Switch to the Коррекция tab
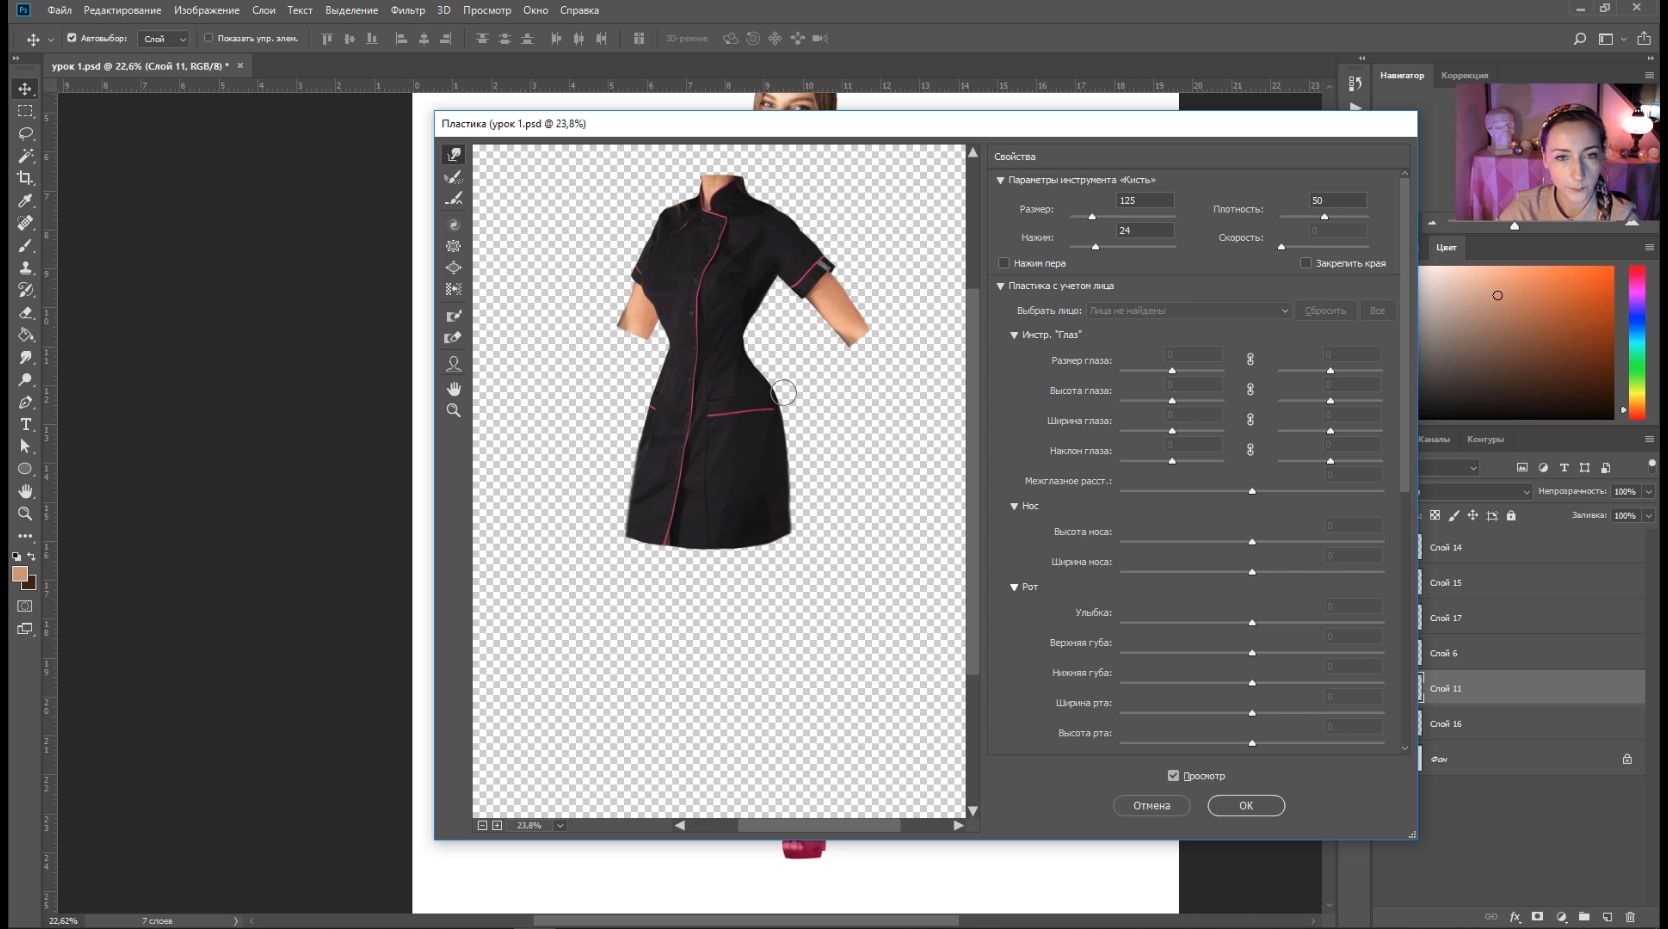 1464,76
